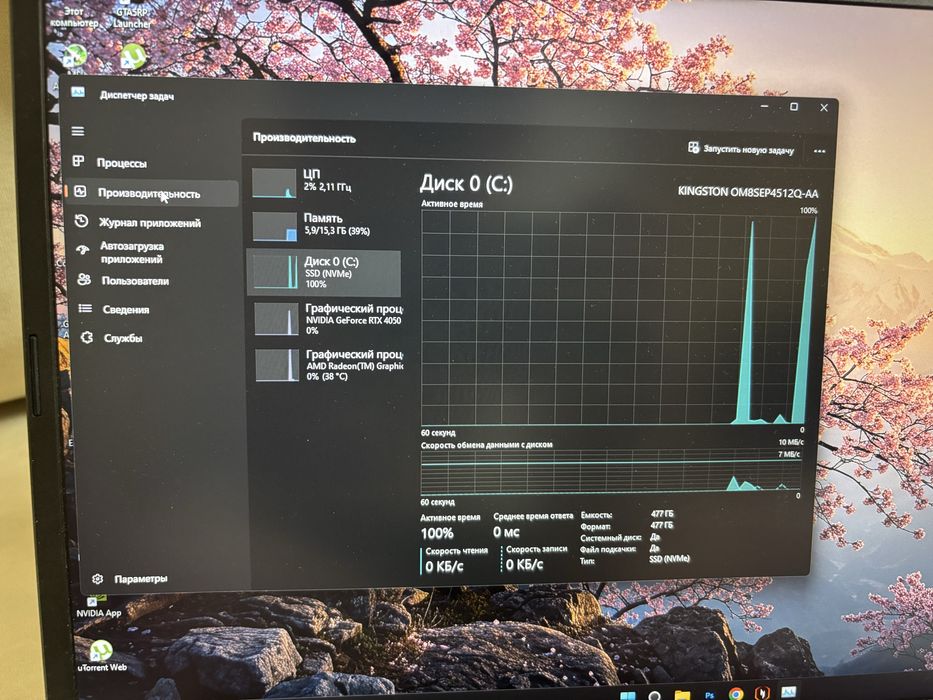Viewport: 933px width, 700px height.
Task: Click the Файл подкачки: Да row
Action: 620,548
